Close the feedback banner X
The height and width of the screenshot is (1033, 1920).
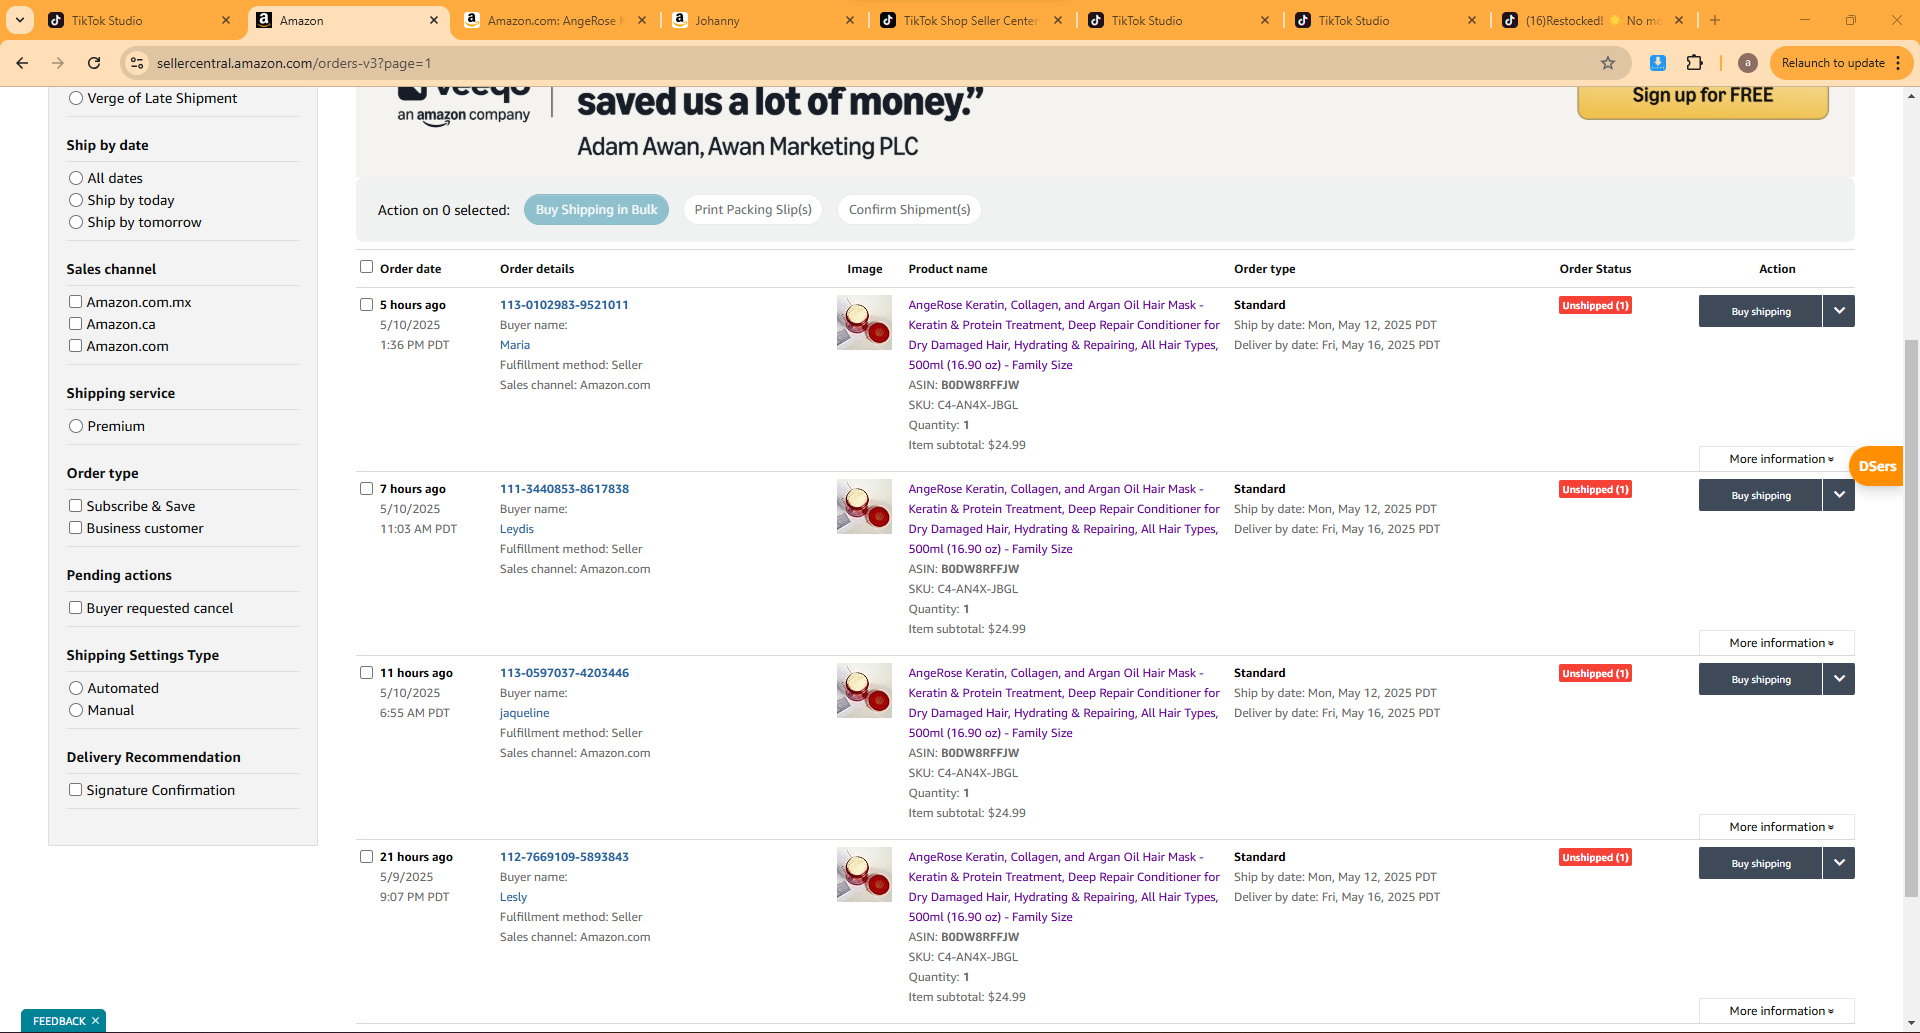click(x=95, y=1021)
